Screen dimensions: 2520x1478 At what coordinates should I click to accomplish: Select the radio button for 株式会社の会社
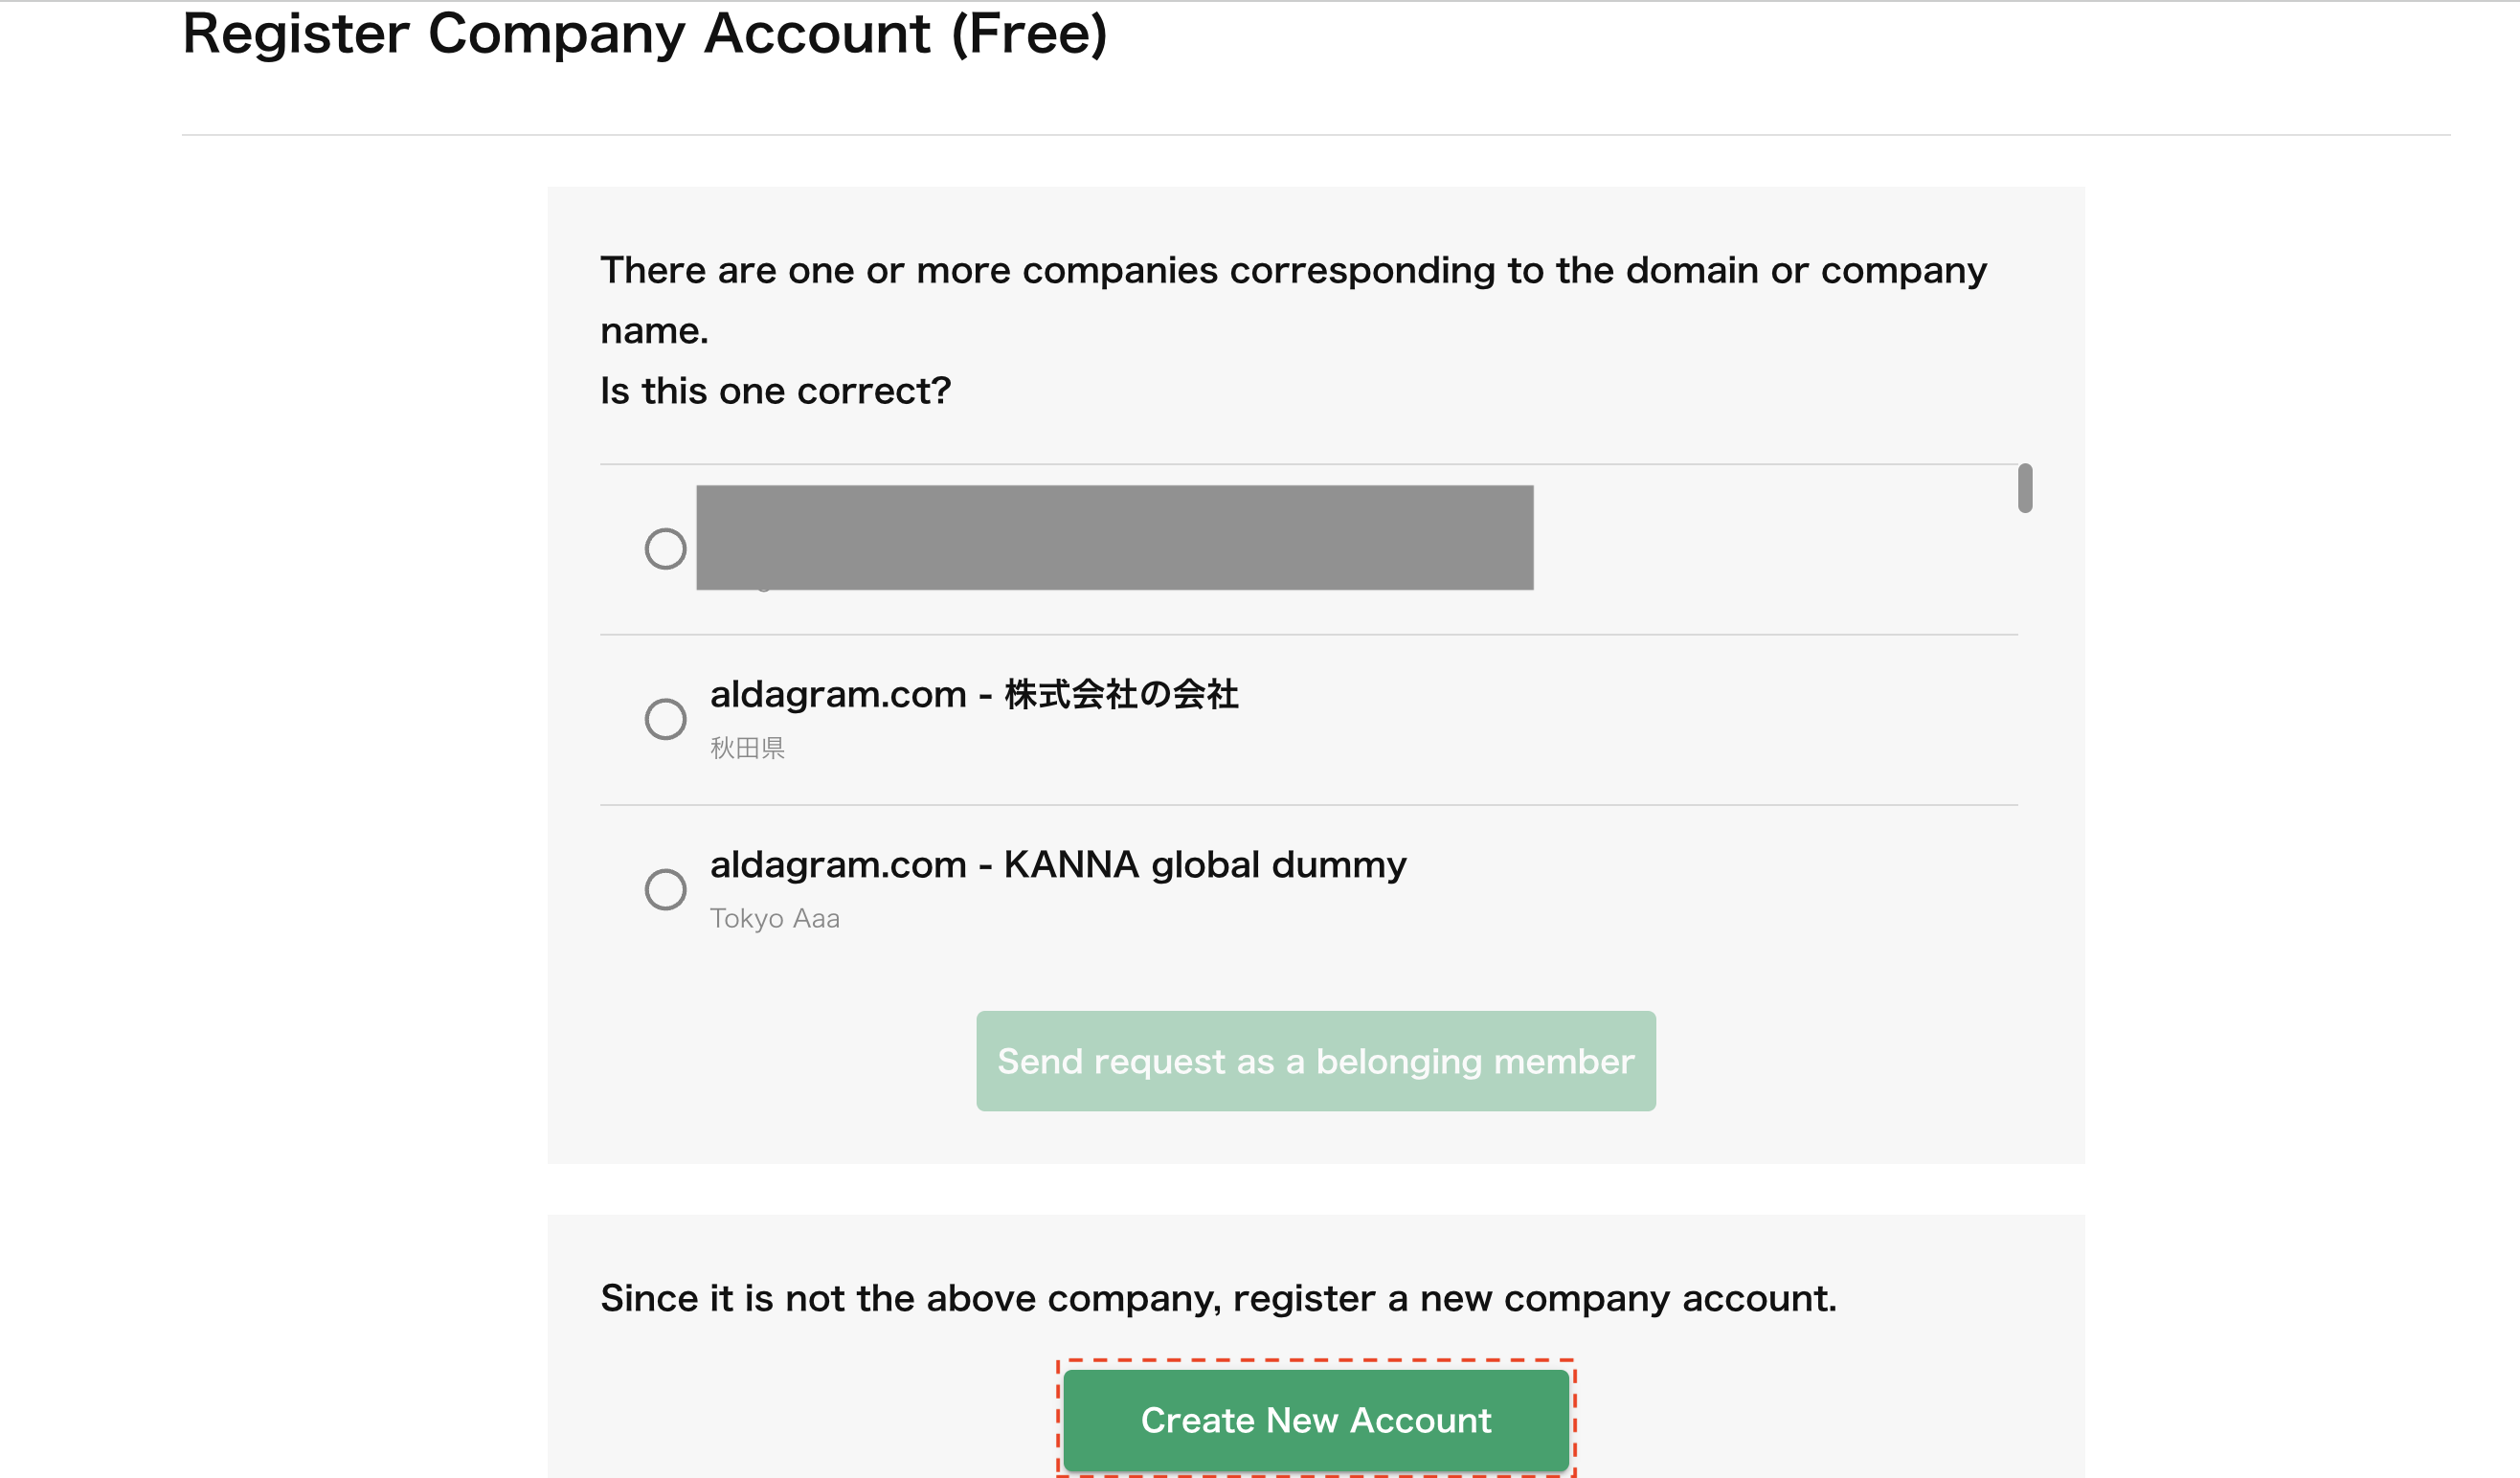pos(665,719)
